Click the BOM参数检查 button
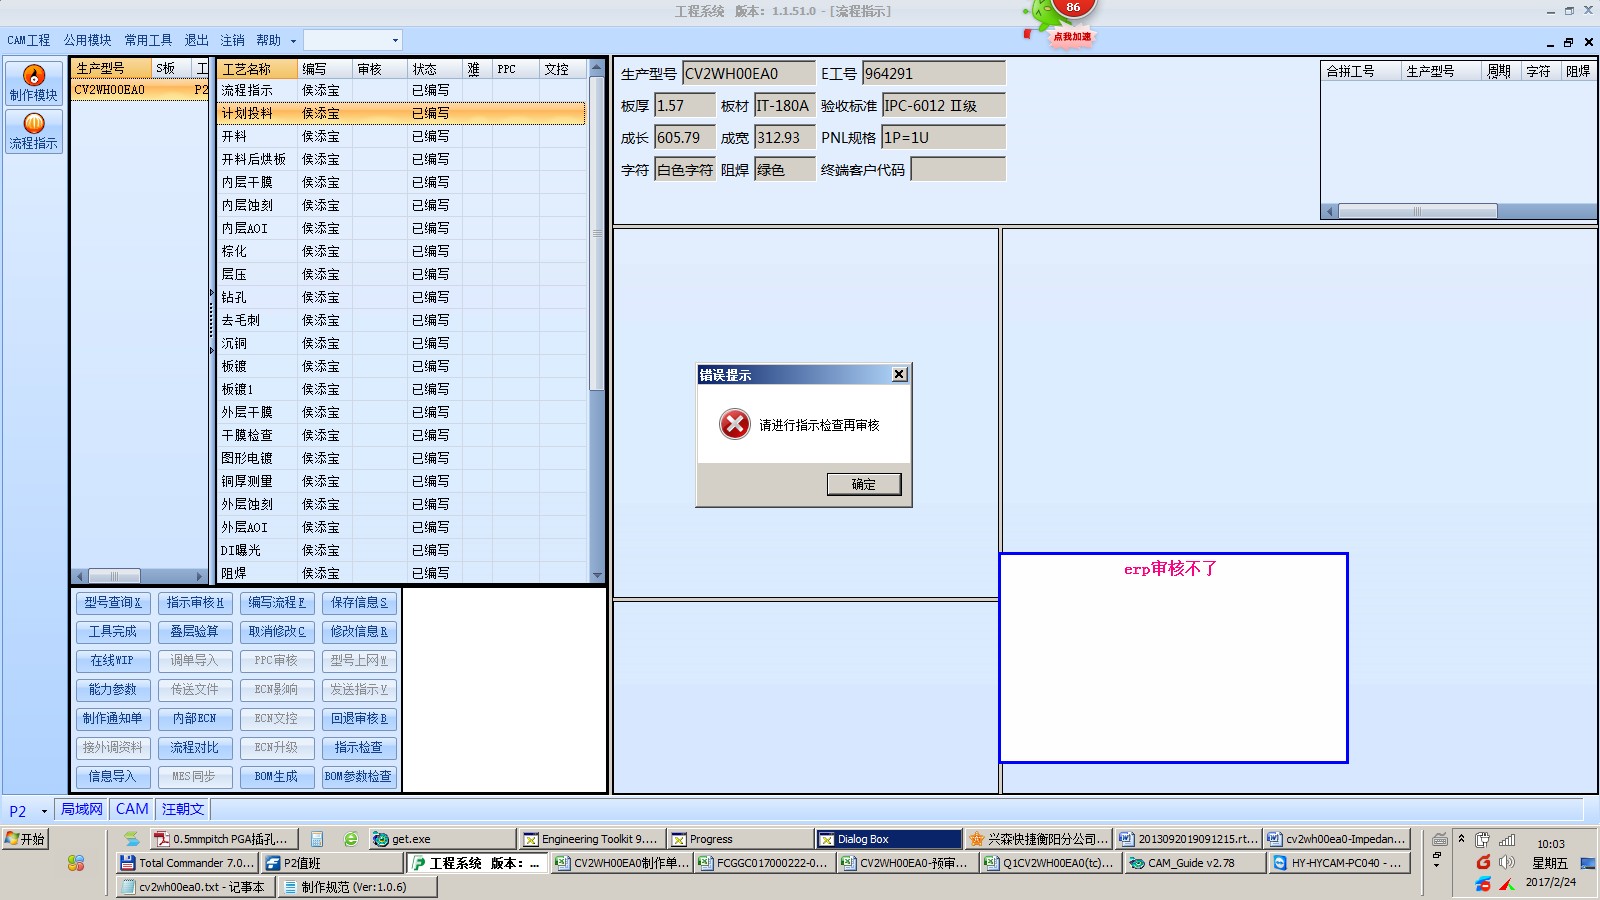The image size is (1600, 900). tap(359, 777)
